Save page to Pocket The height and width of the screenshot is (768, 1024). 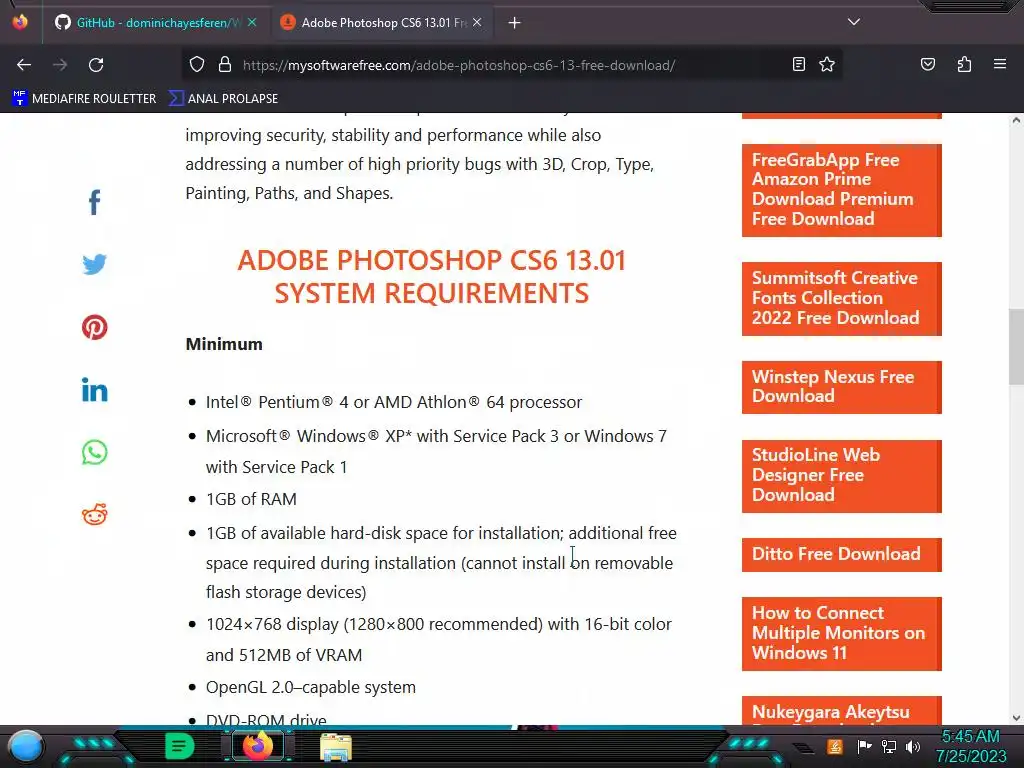pos(927,64)
